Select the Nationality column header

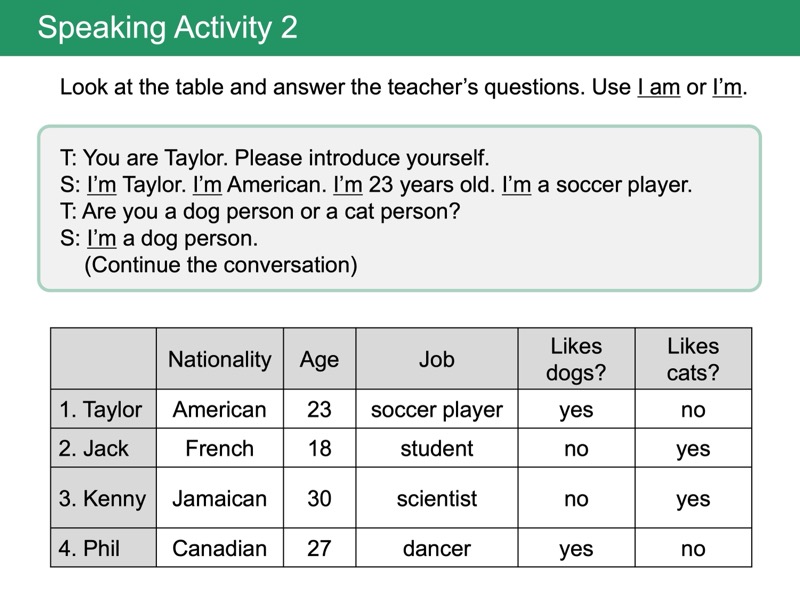(219, 359)
